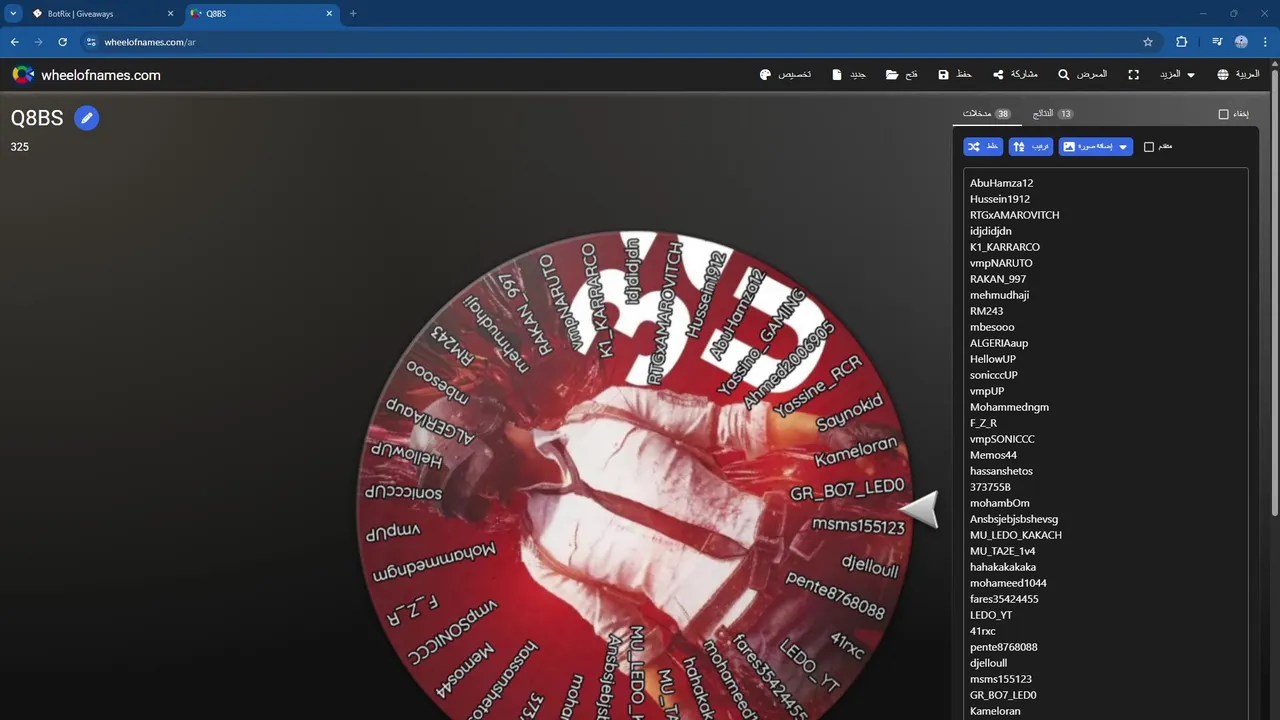Click the GR_BO7_LED0 entry in list

point(1003,695)
